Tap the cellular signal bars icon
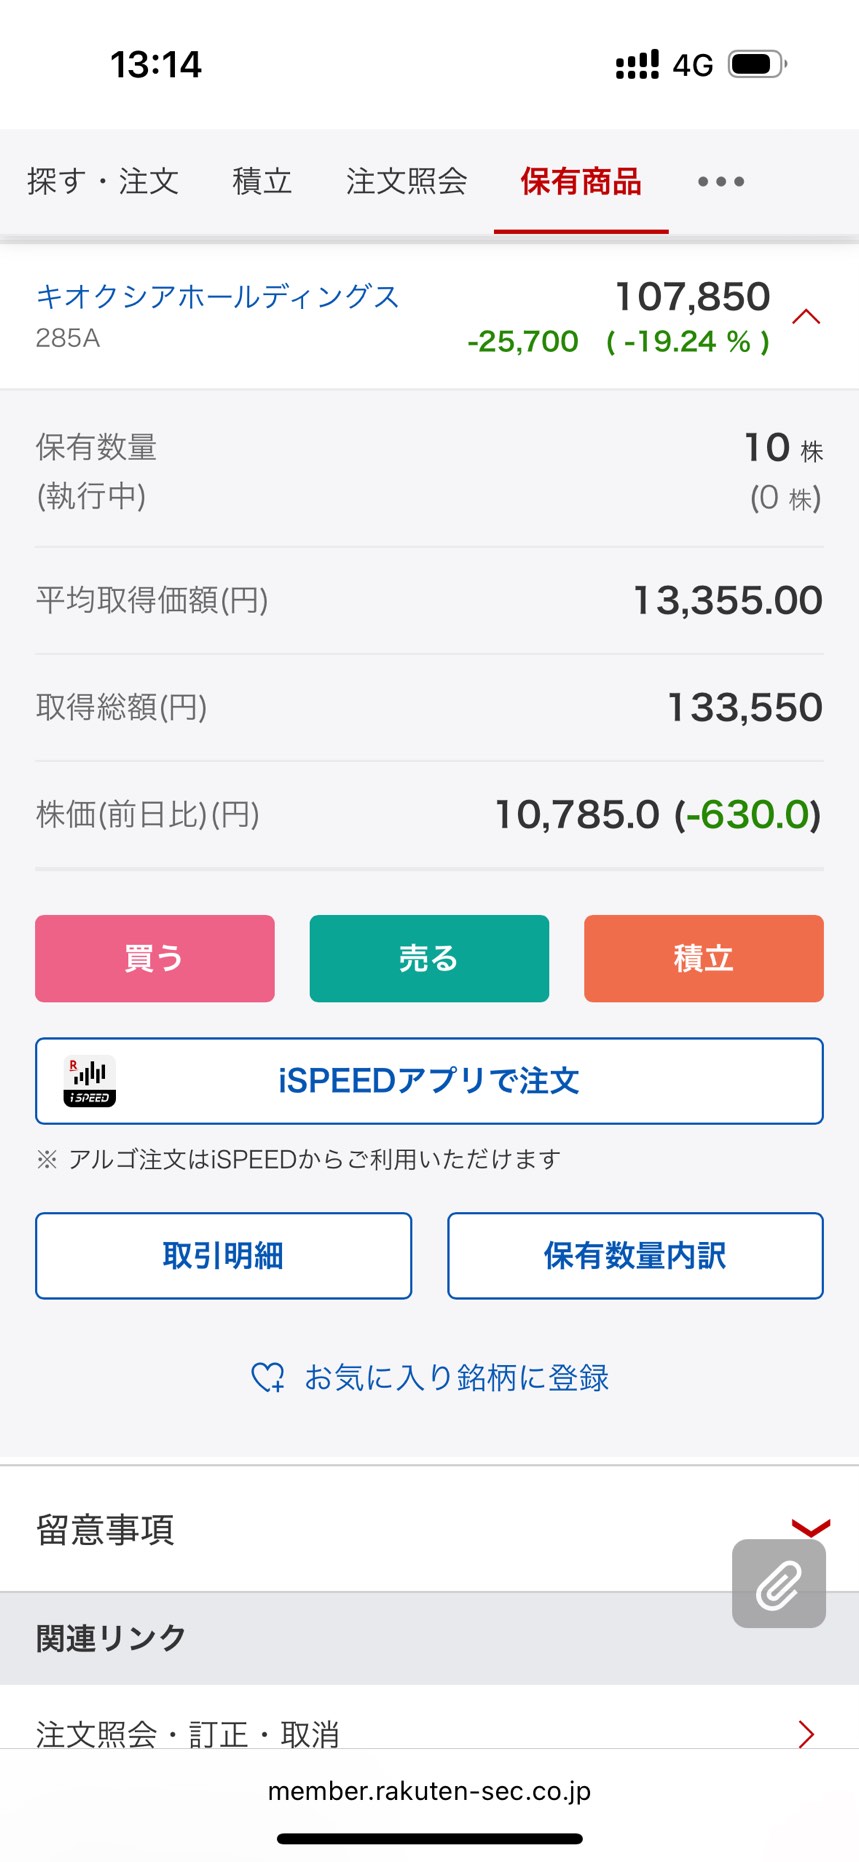The image size is (859, 1862). pos(637,65)
